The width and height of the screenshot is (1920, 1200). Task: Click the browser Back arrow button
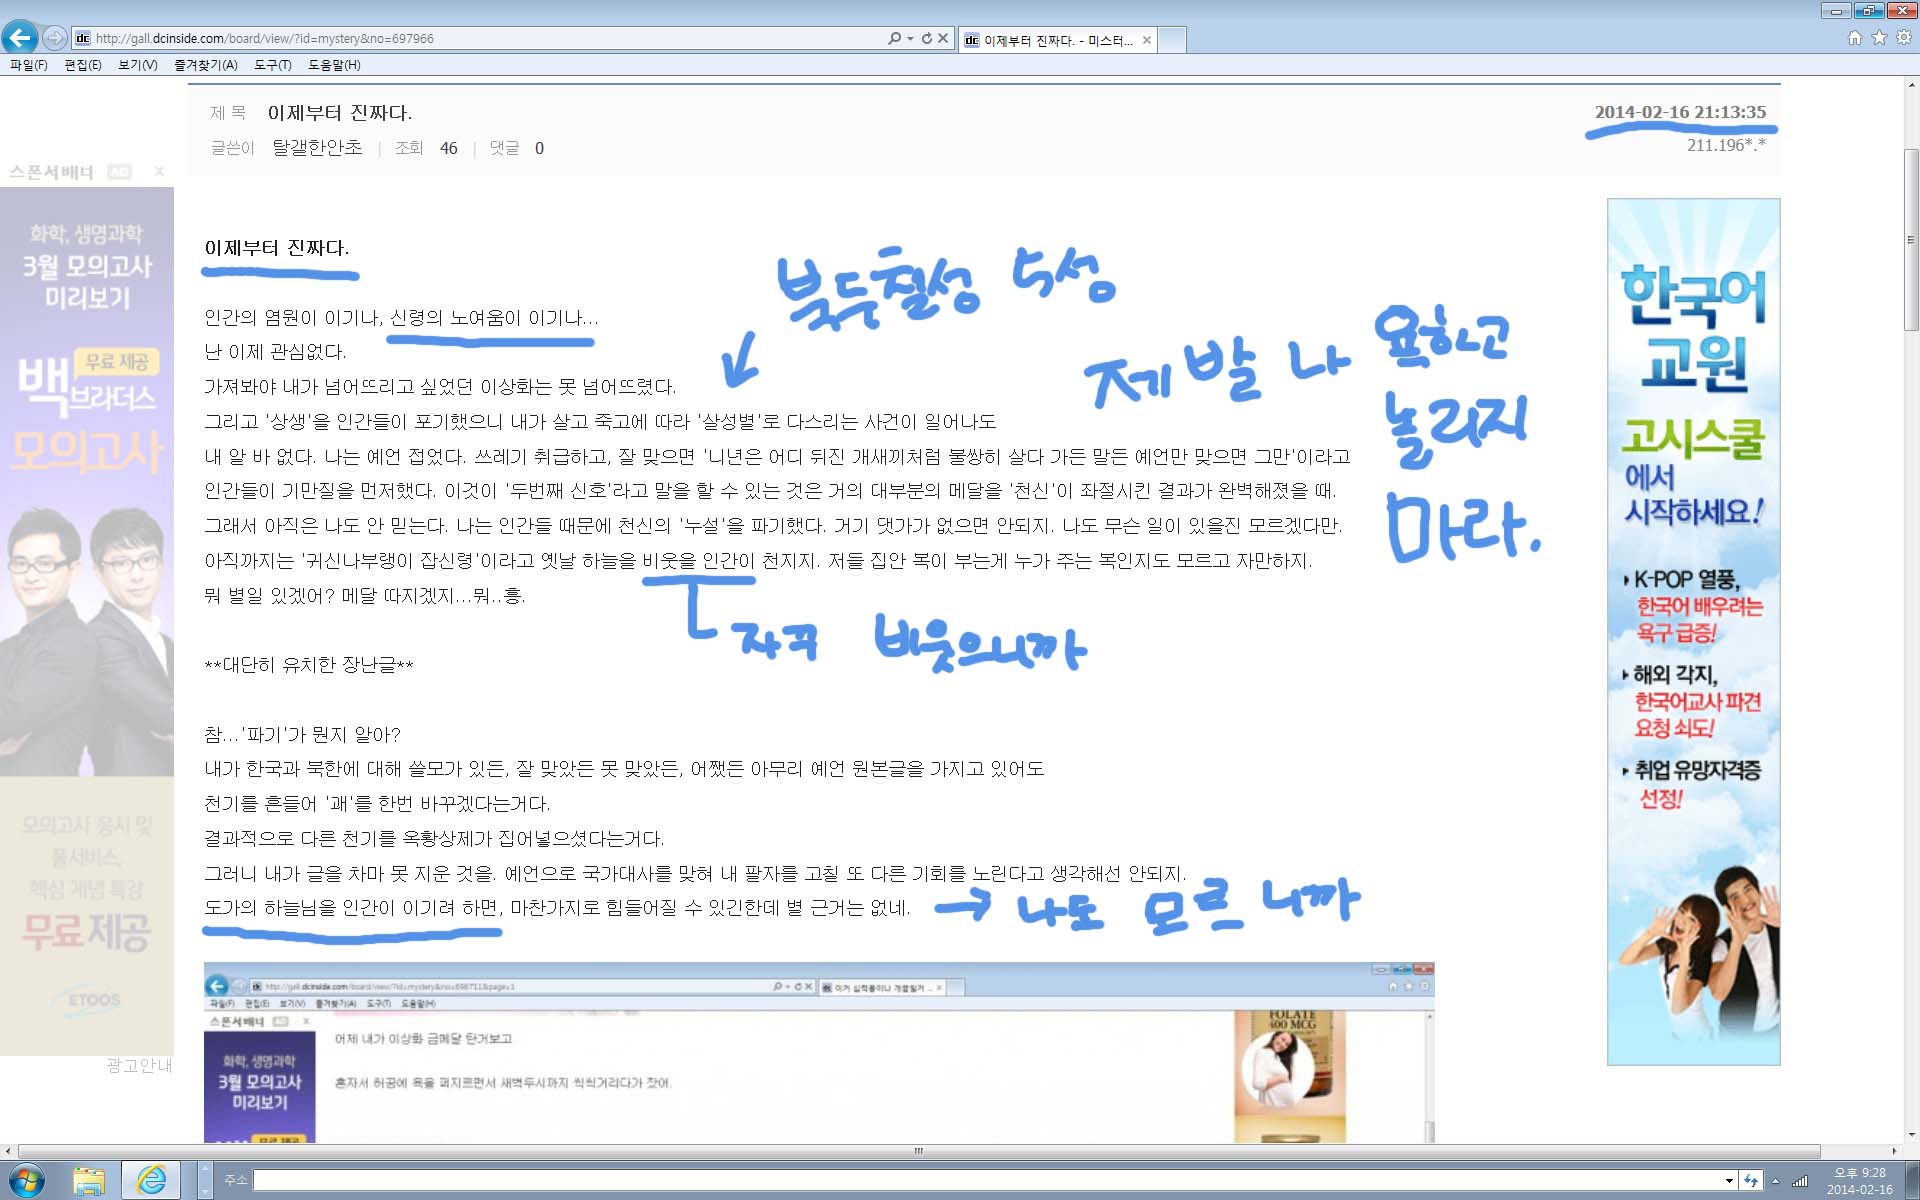tap(20, 38)
